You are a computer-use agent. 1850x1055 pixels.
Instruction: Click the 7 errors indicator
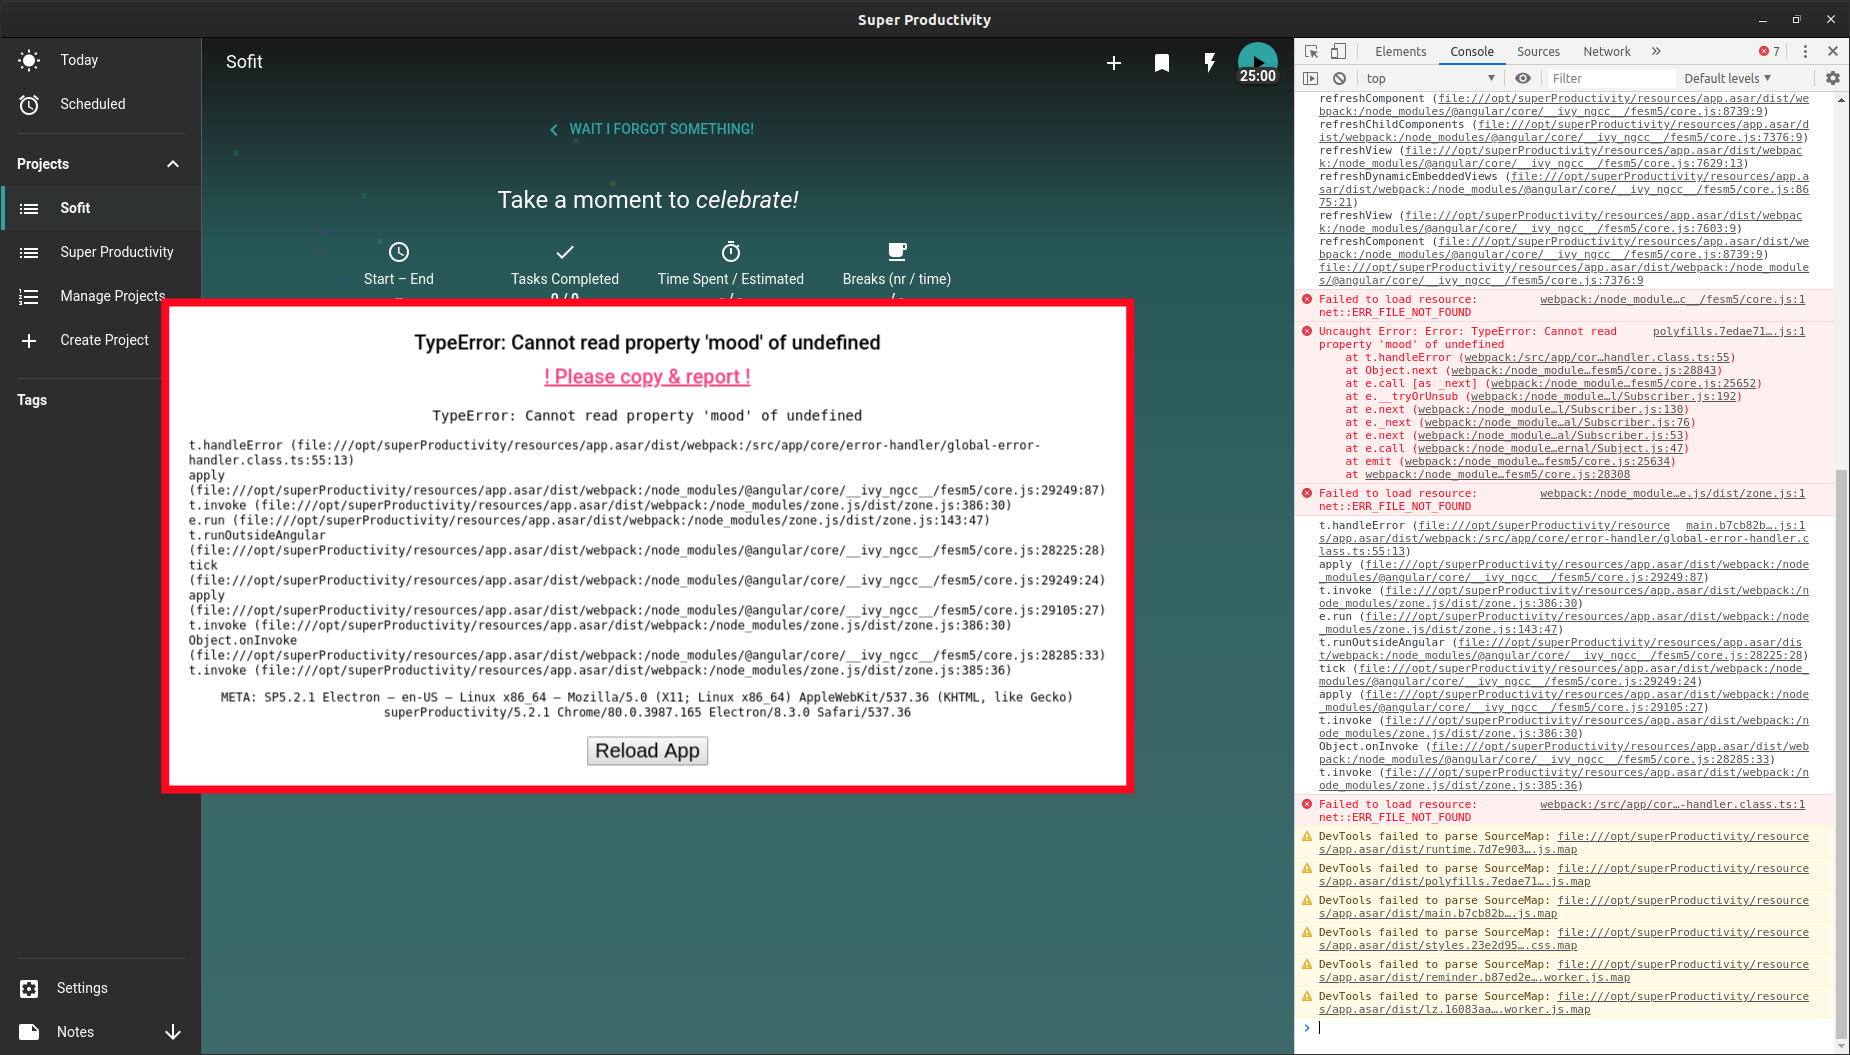coord(1770,51)
